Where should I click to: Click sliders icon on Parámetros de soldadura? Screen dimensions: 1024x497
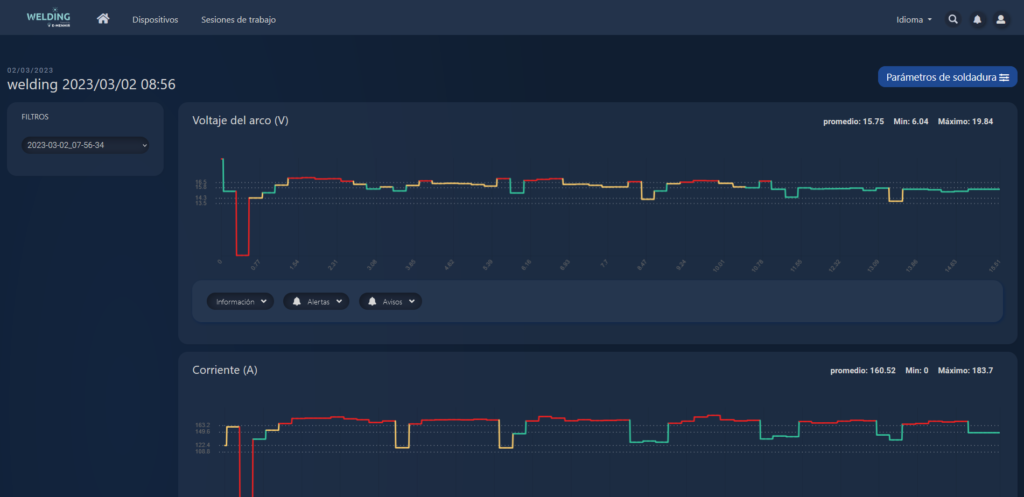1004,77
